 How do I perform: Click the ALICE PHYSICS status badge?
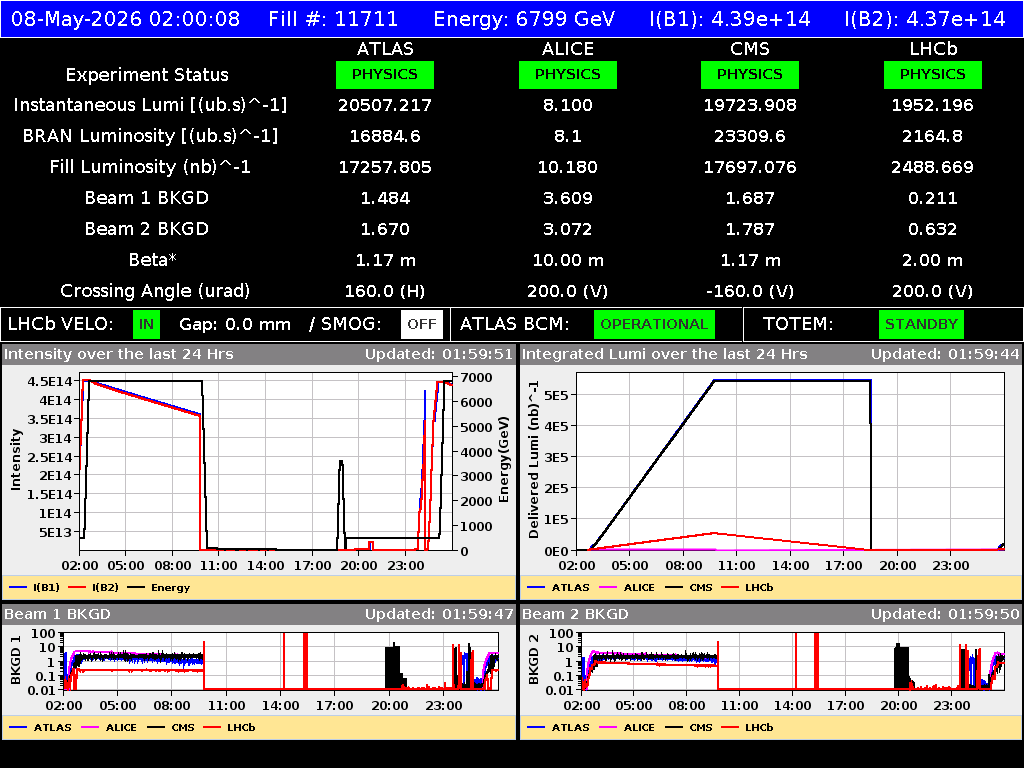click(568, 74)
